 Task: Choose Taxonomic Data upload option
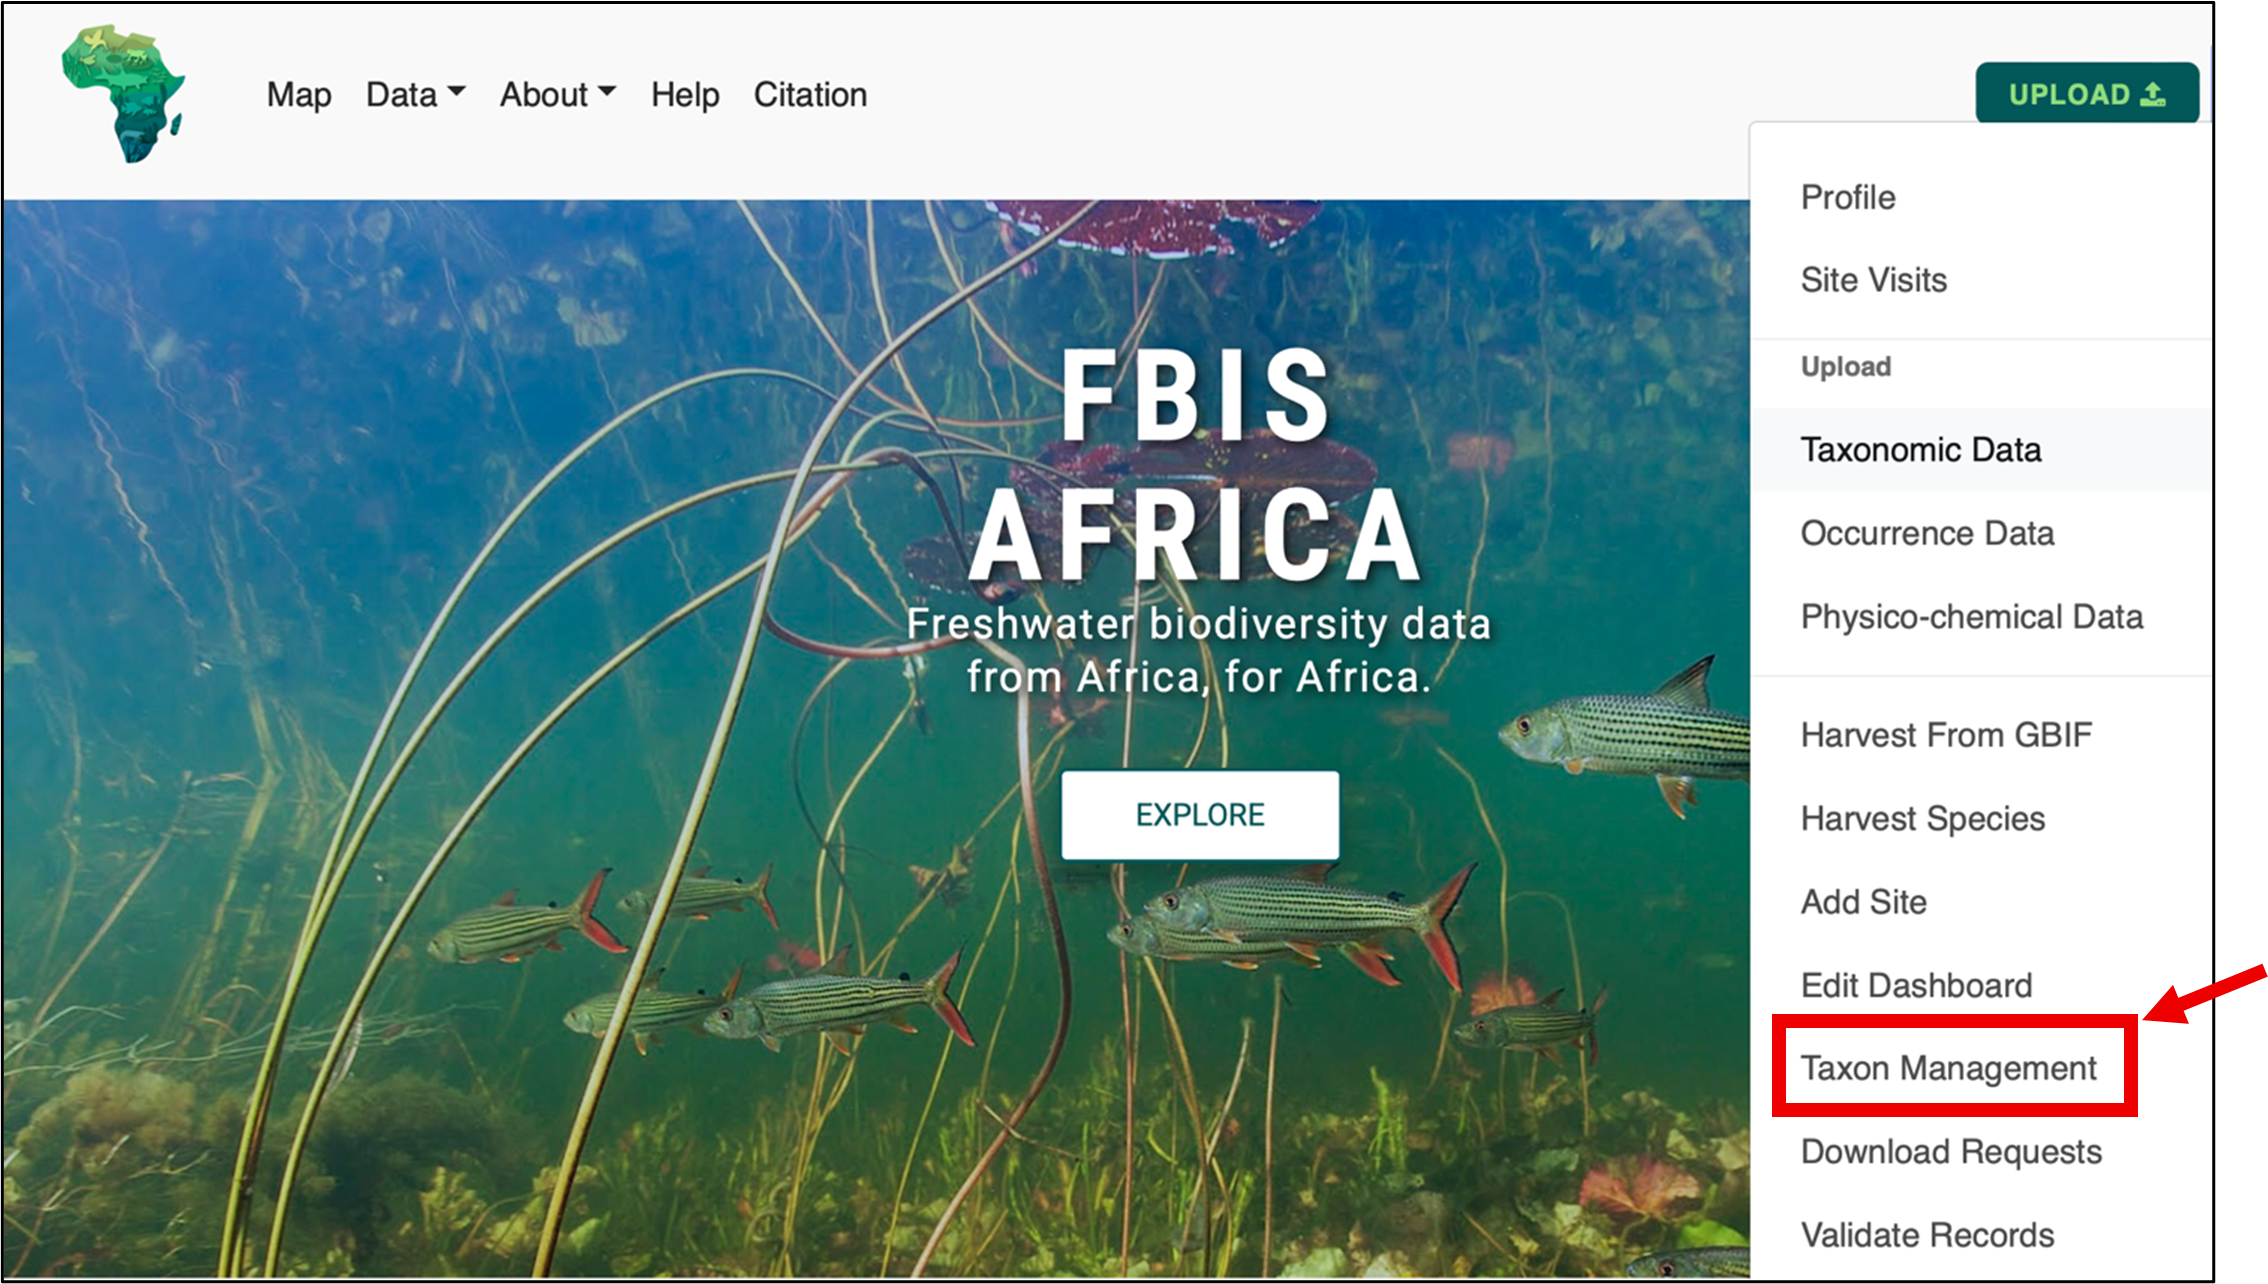[x=1921, y=450]
